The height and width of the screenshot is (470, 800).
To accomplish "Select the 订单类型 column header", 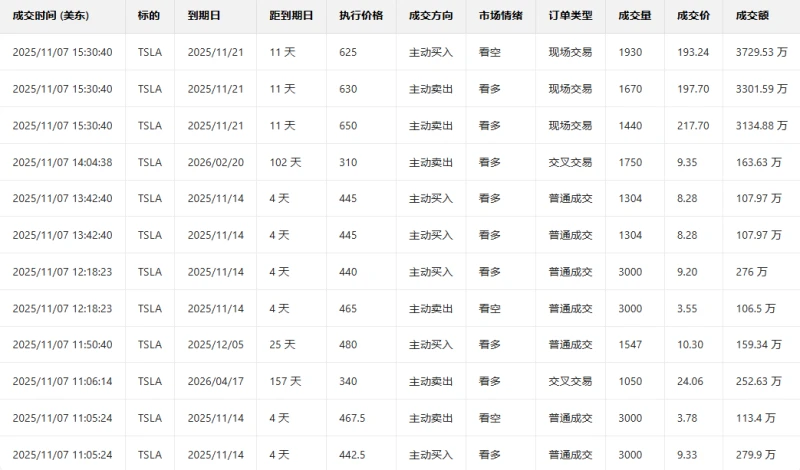I will coord(570,17).
